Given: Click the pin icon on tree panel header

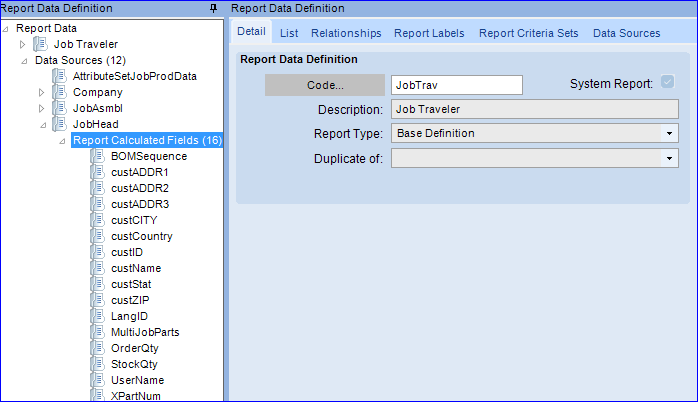Looking at the screenshot, I should [214, 8].
